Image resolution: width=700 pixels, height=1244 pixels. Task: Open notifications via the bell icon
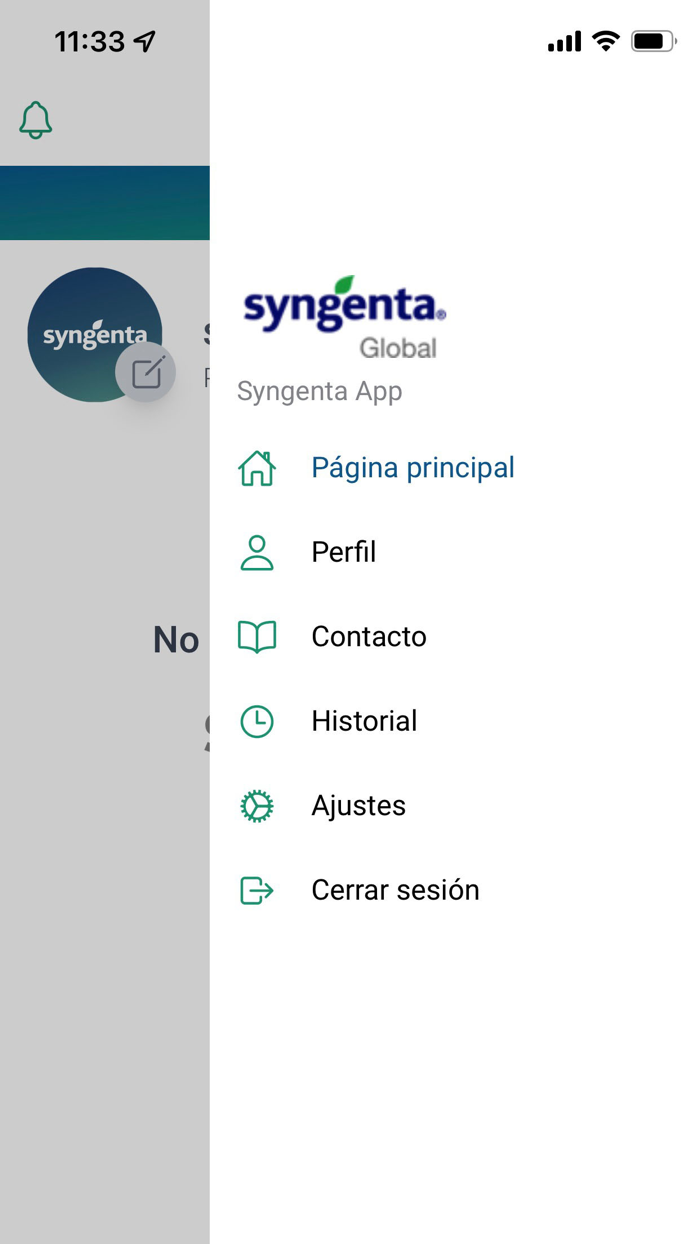35,120
